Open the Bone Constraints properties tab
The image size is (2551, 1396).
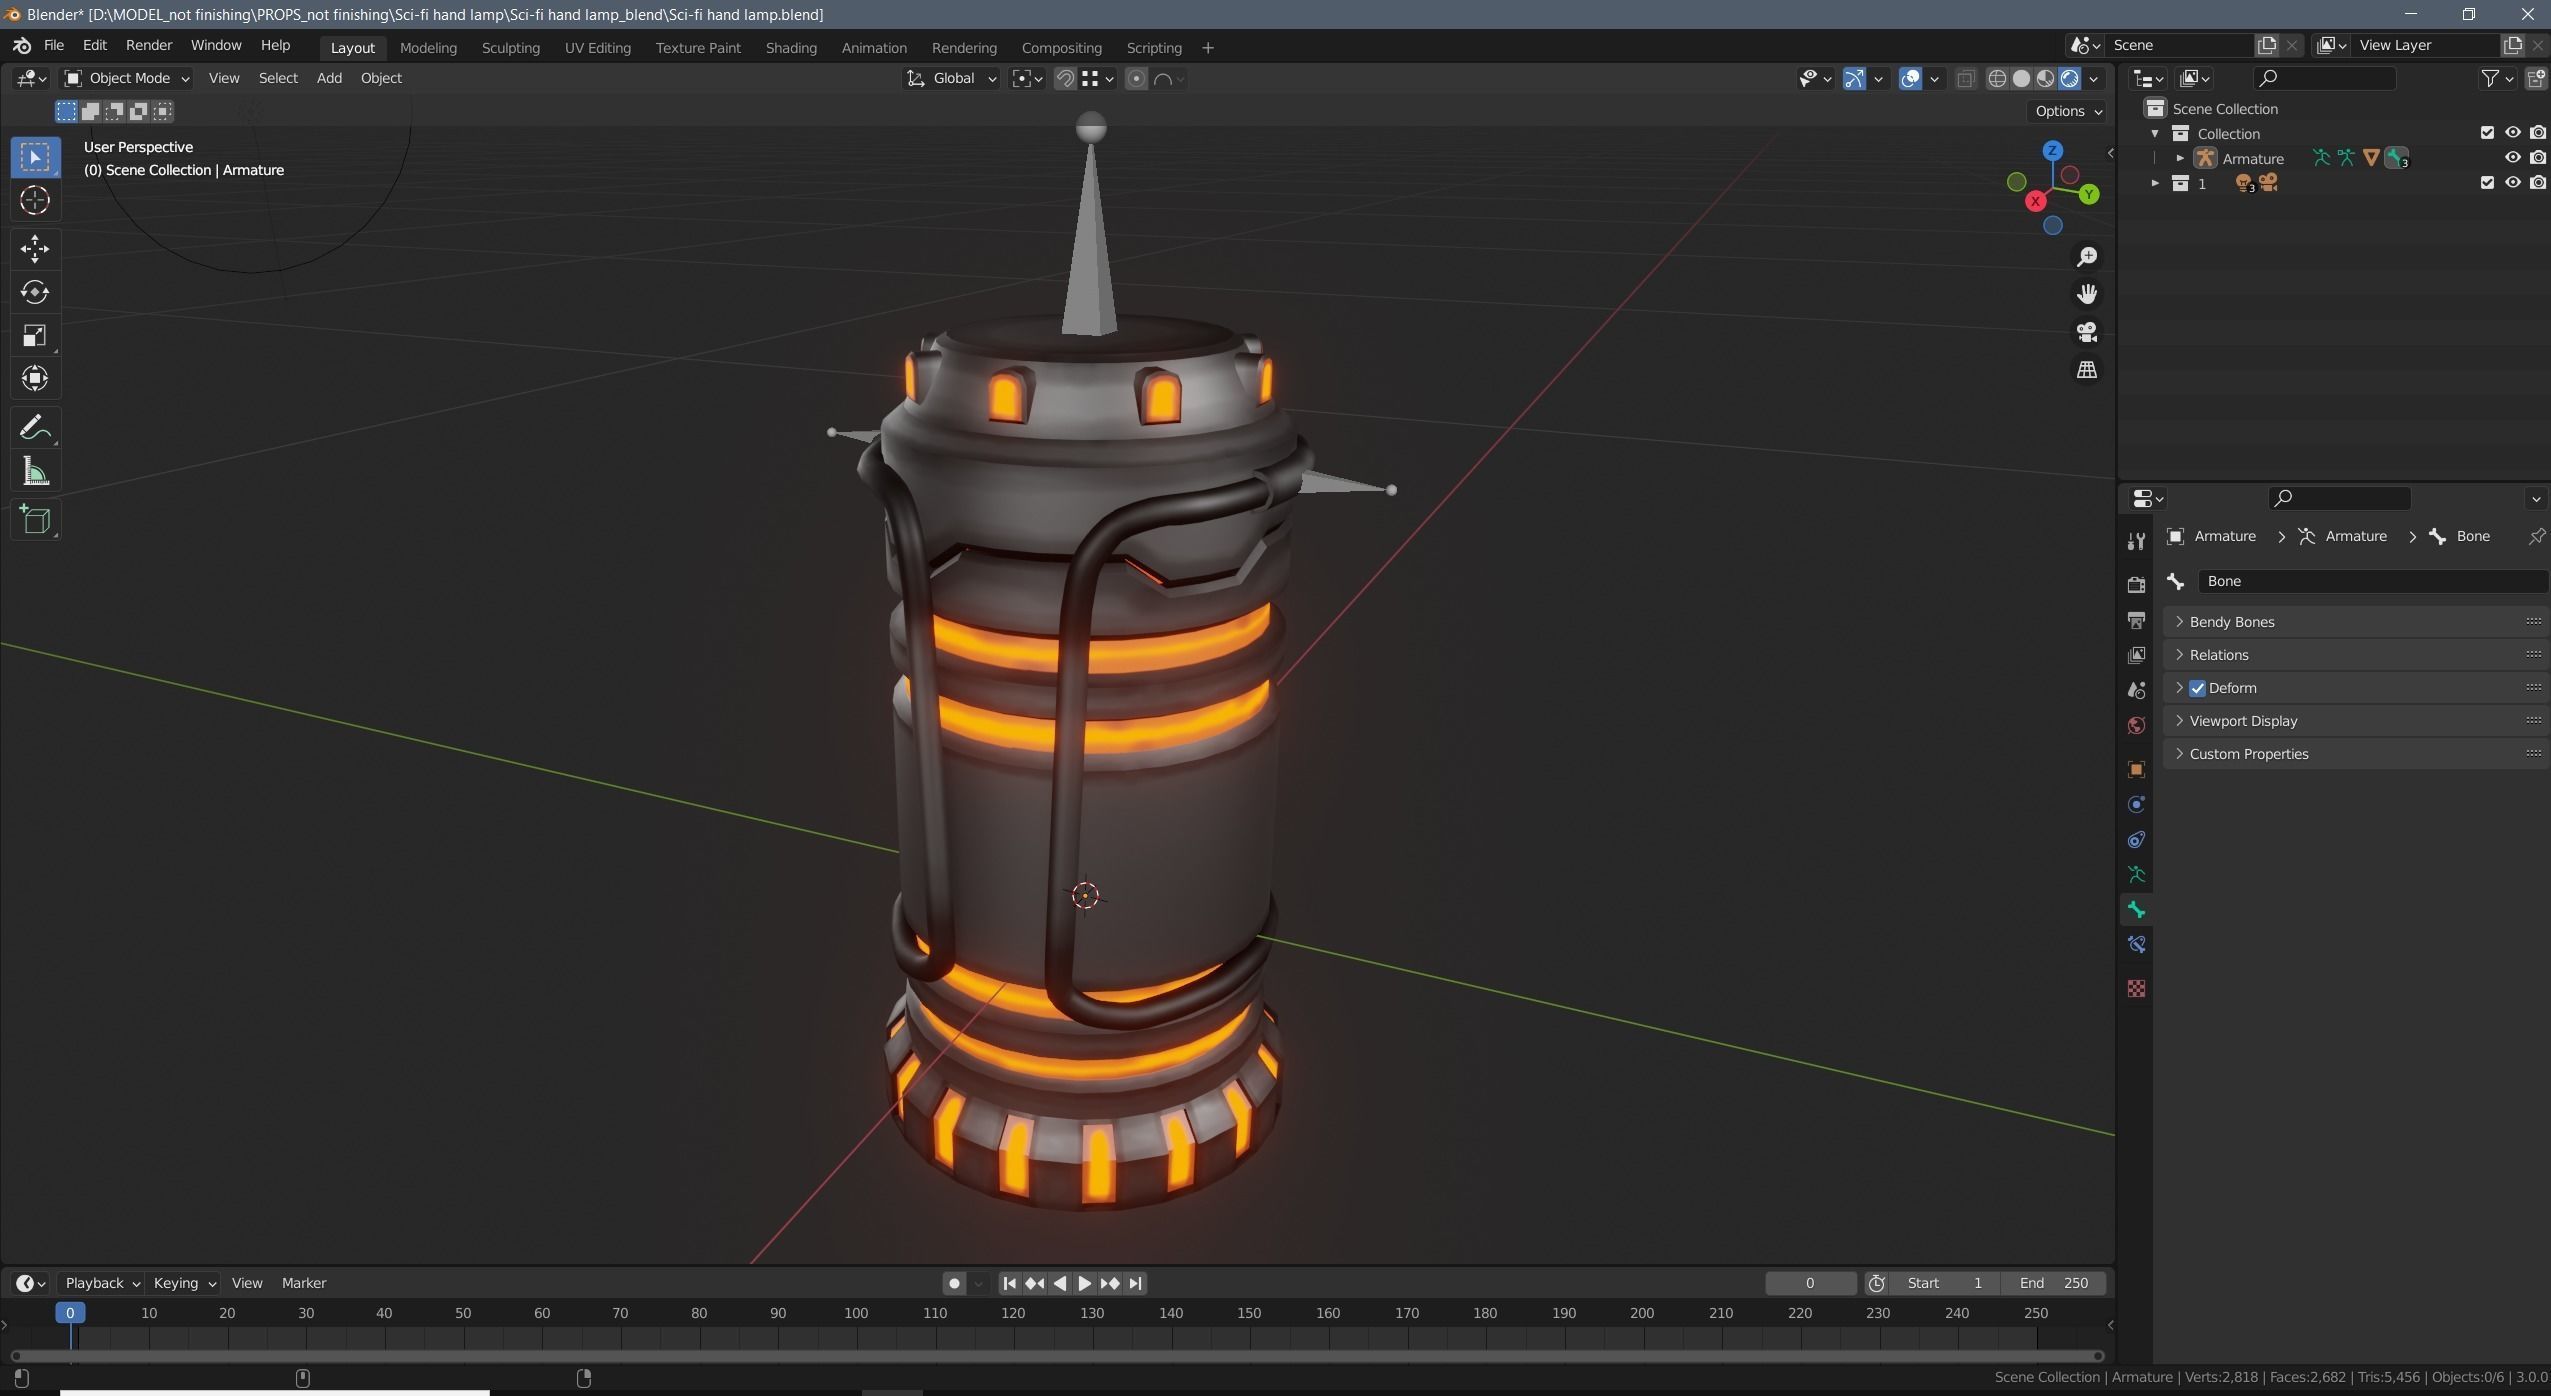coord(2136,944)
